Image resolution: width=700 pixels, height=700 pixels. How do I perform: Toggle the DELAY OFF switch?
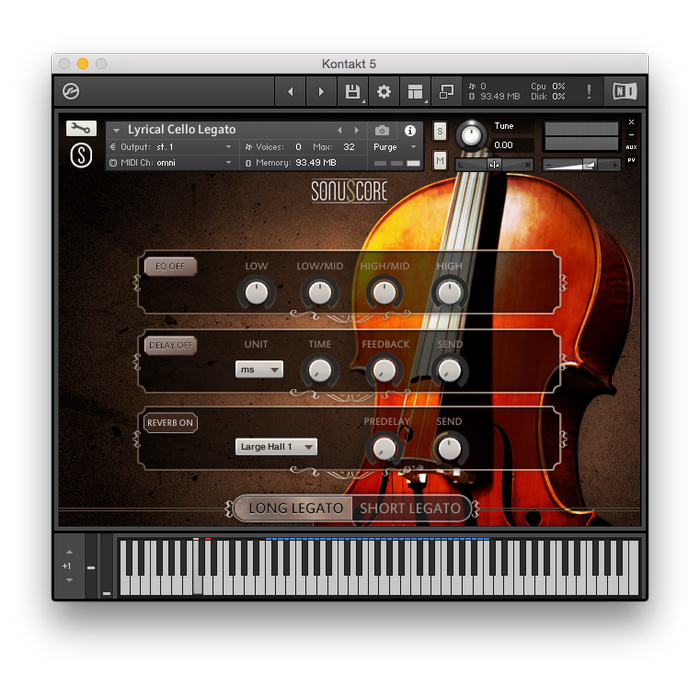pyautogui.click(x=170, y=345)
